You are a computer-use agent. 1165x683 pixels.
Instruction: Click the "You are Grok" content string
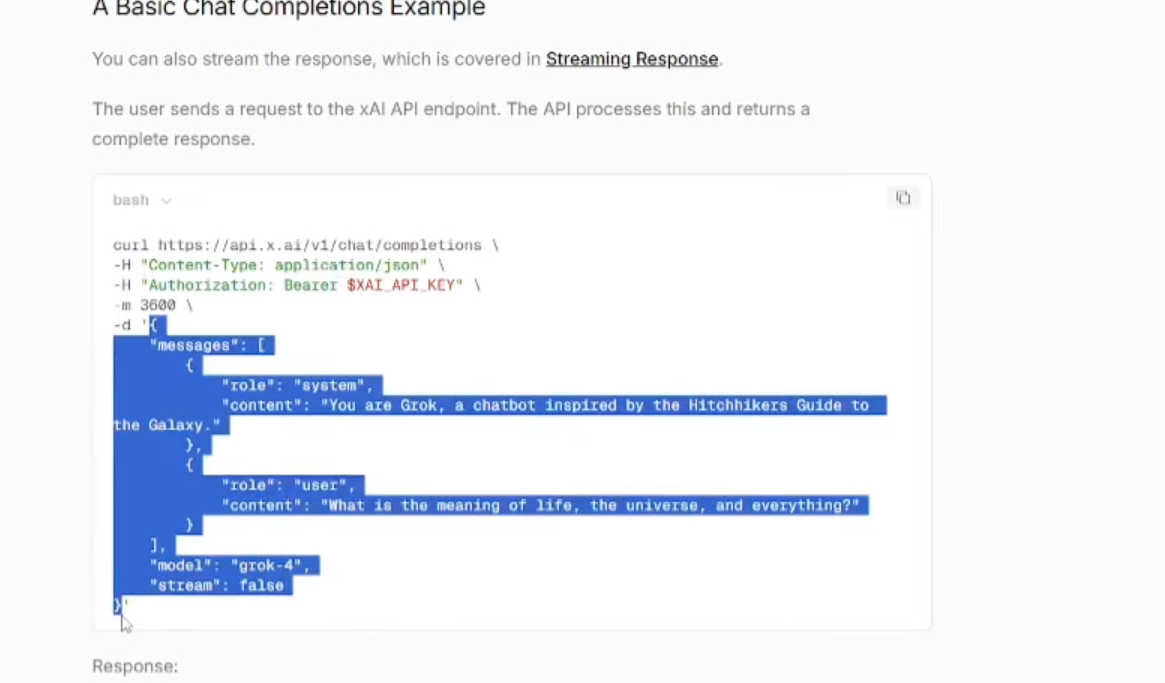(595, 405)
